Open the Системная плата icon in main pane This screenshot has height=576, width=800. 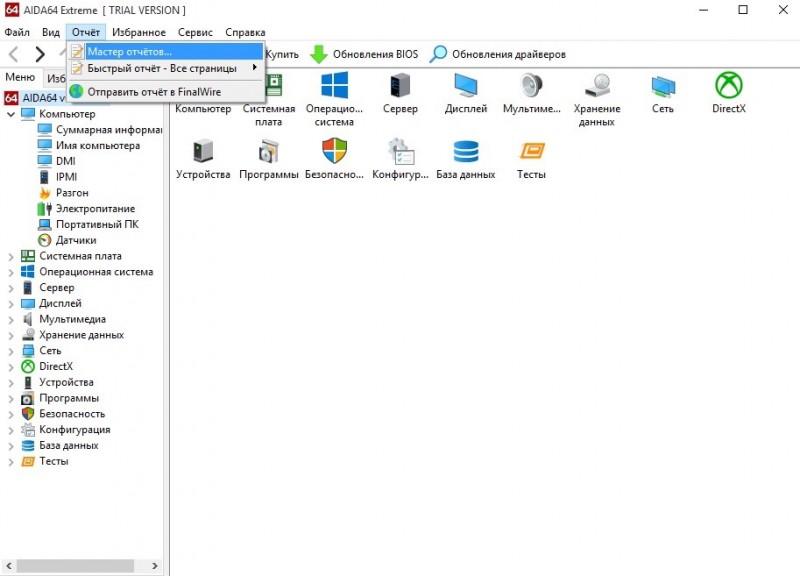coord(273,85)
